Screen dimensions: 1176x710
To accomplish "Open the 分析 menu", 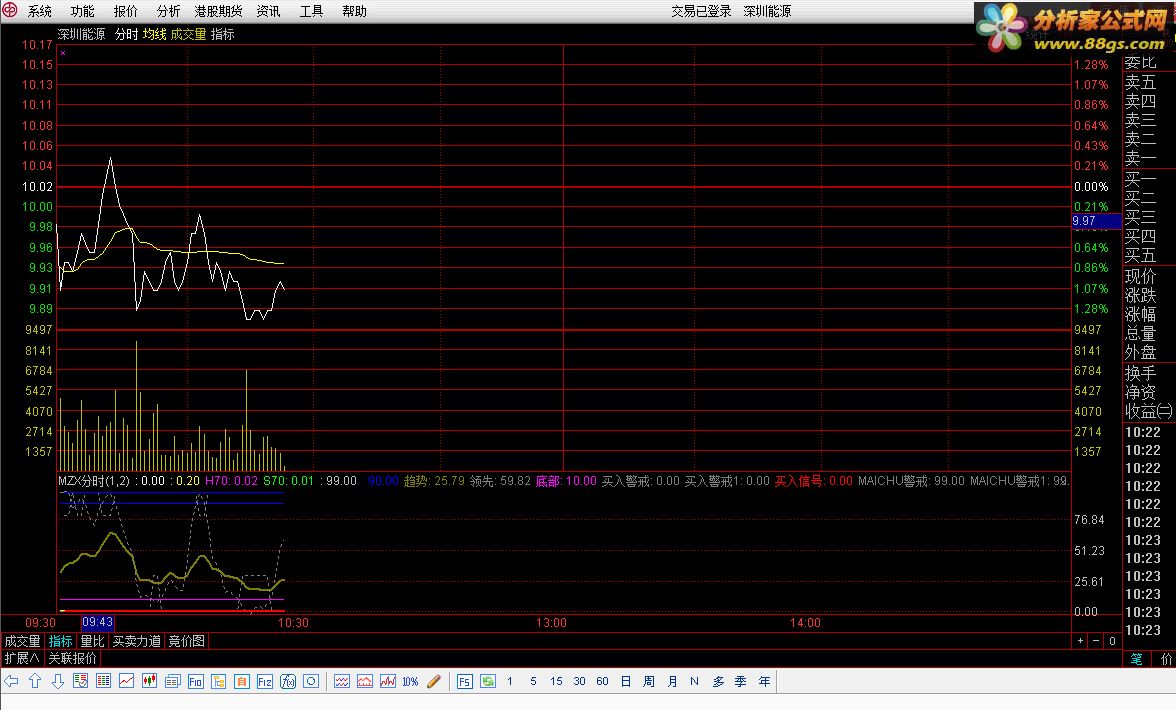I will (168, 10).
